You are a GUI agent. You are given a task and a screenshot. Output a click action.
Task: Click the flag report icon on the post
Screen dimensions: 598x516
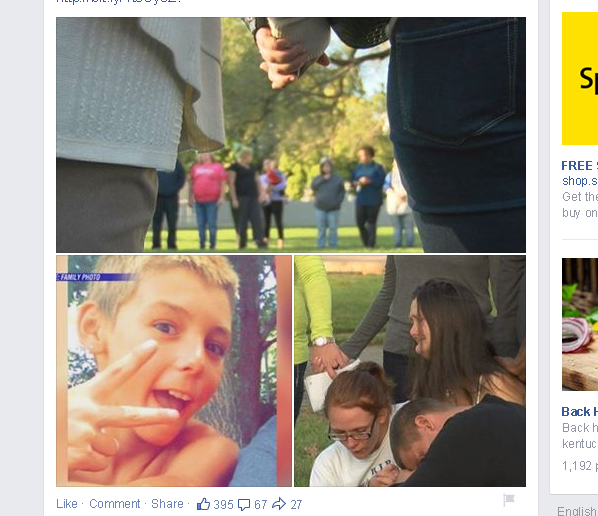click(x=509, y=500)
